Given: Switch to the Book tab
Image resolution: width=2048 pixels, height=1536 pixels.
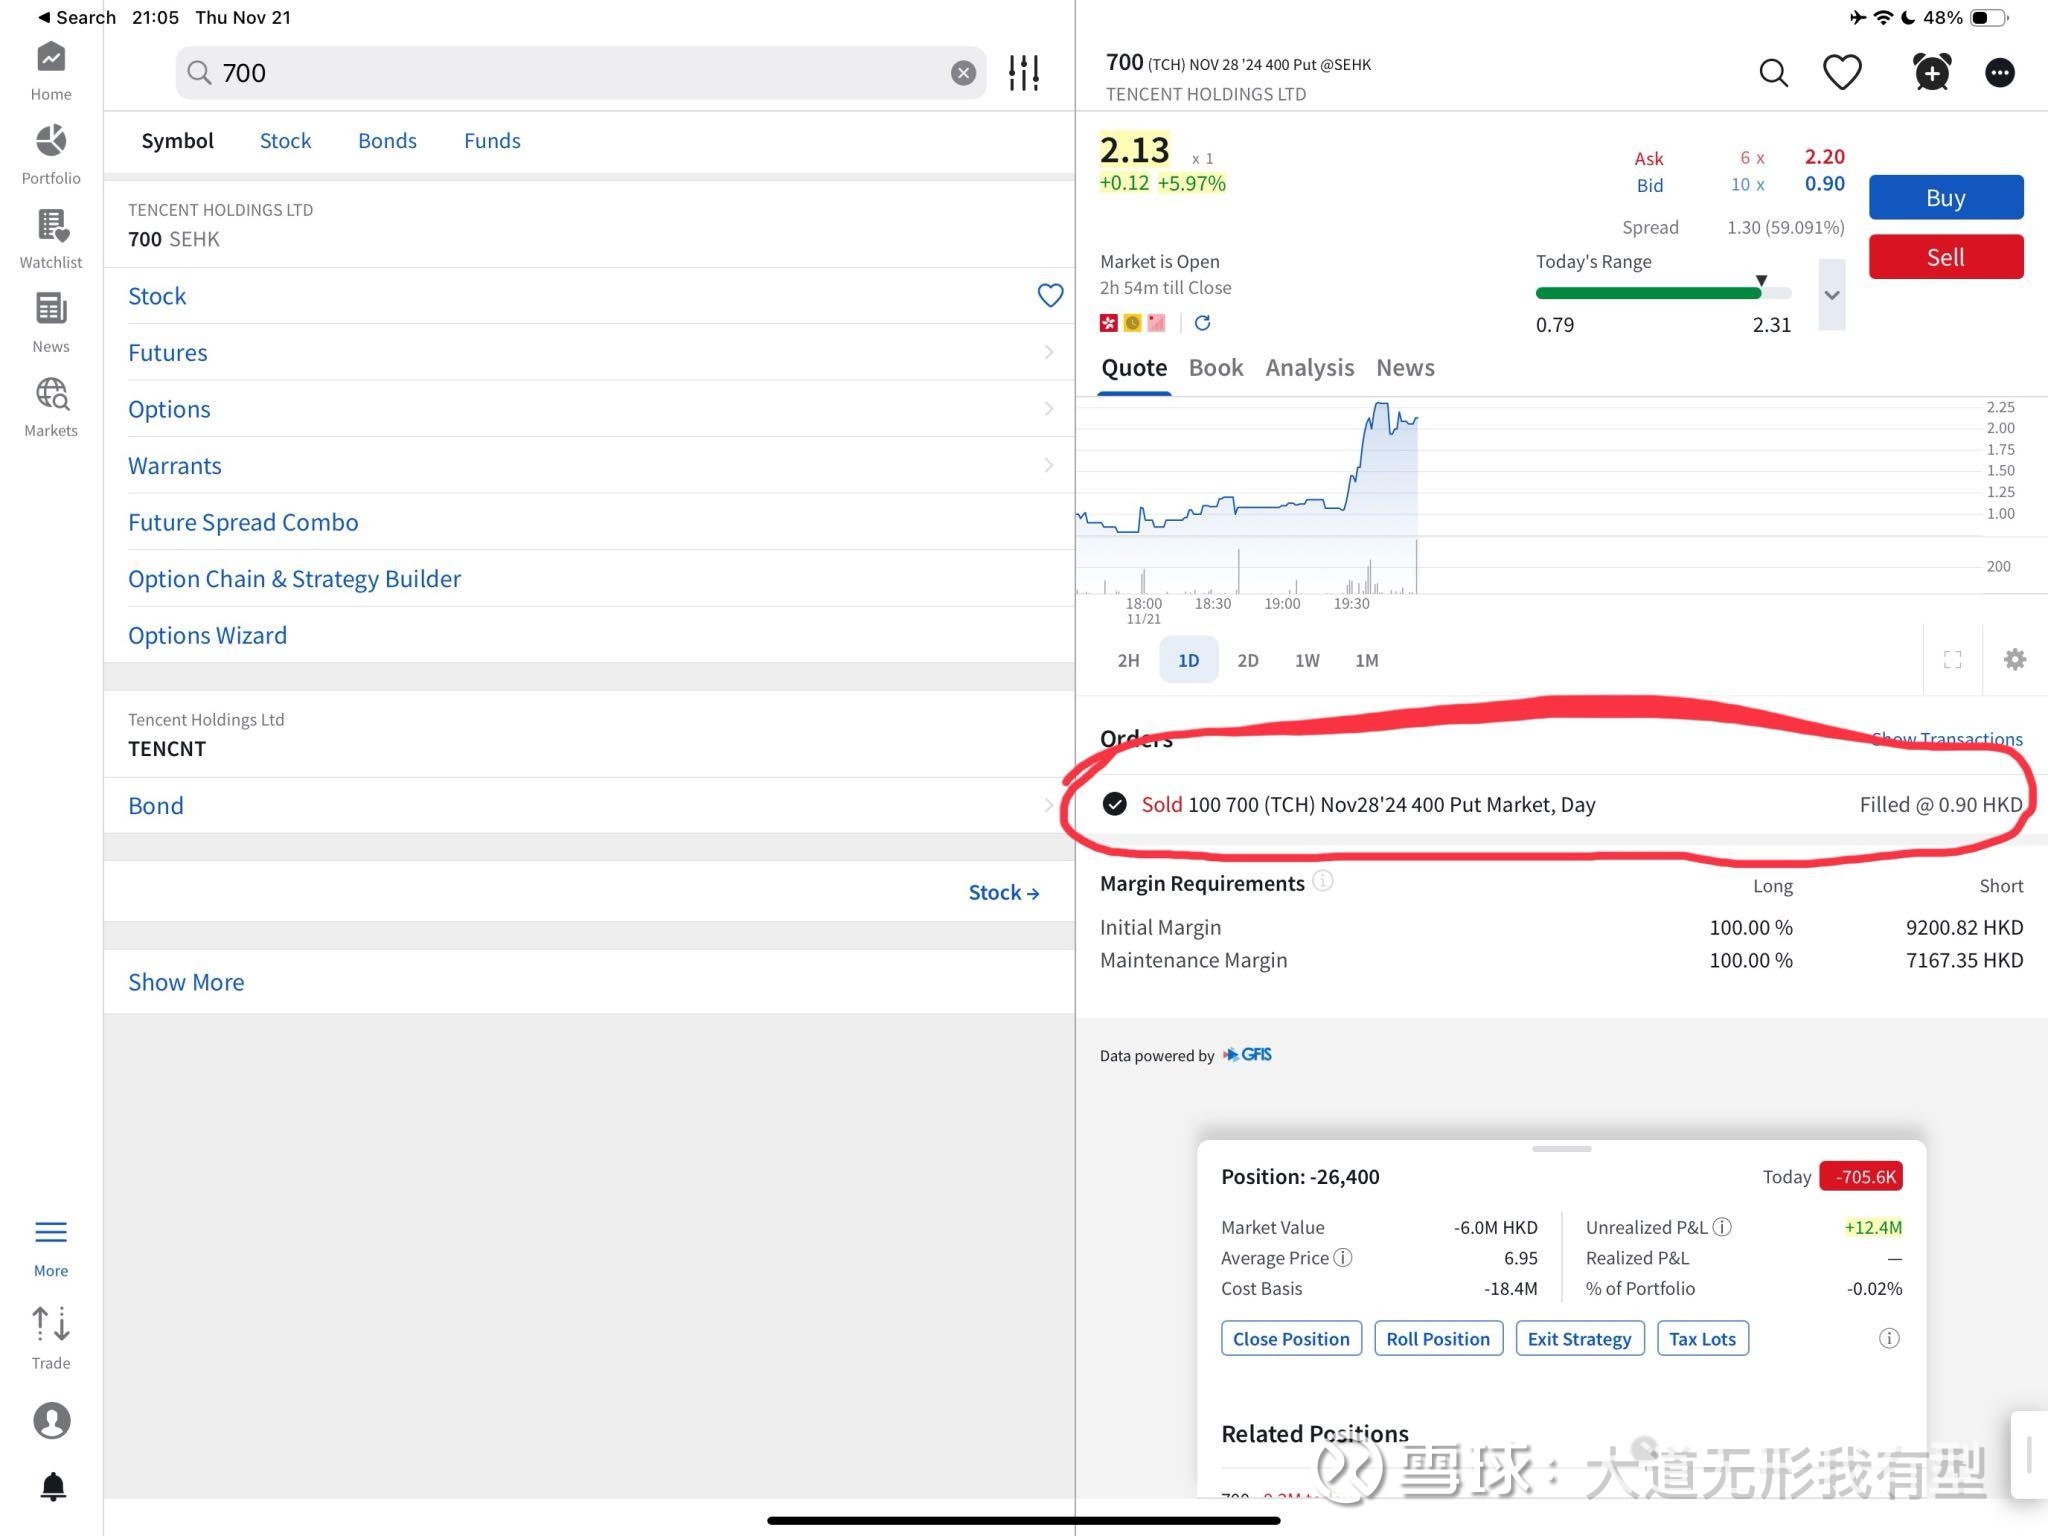Looking at the screenshot, I should [x=1215, y=368].
